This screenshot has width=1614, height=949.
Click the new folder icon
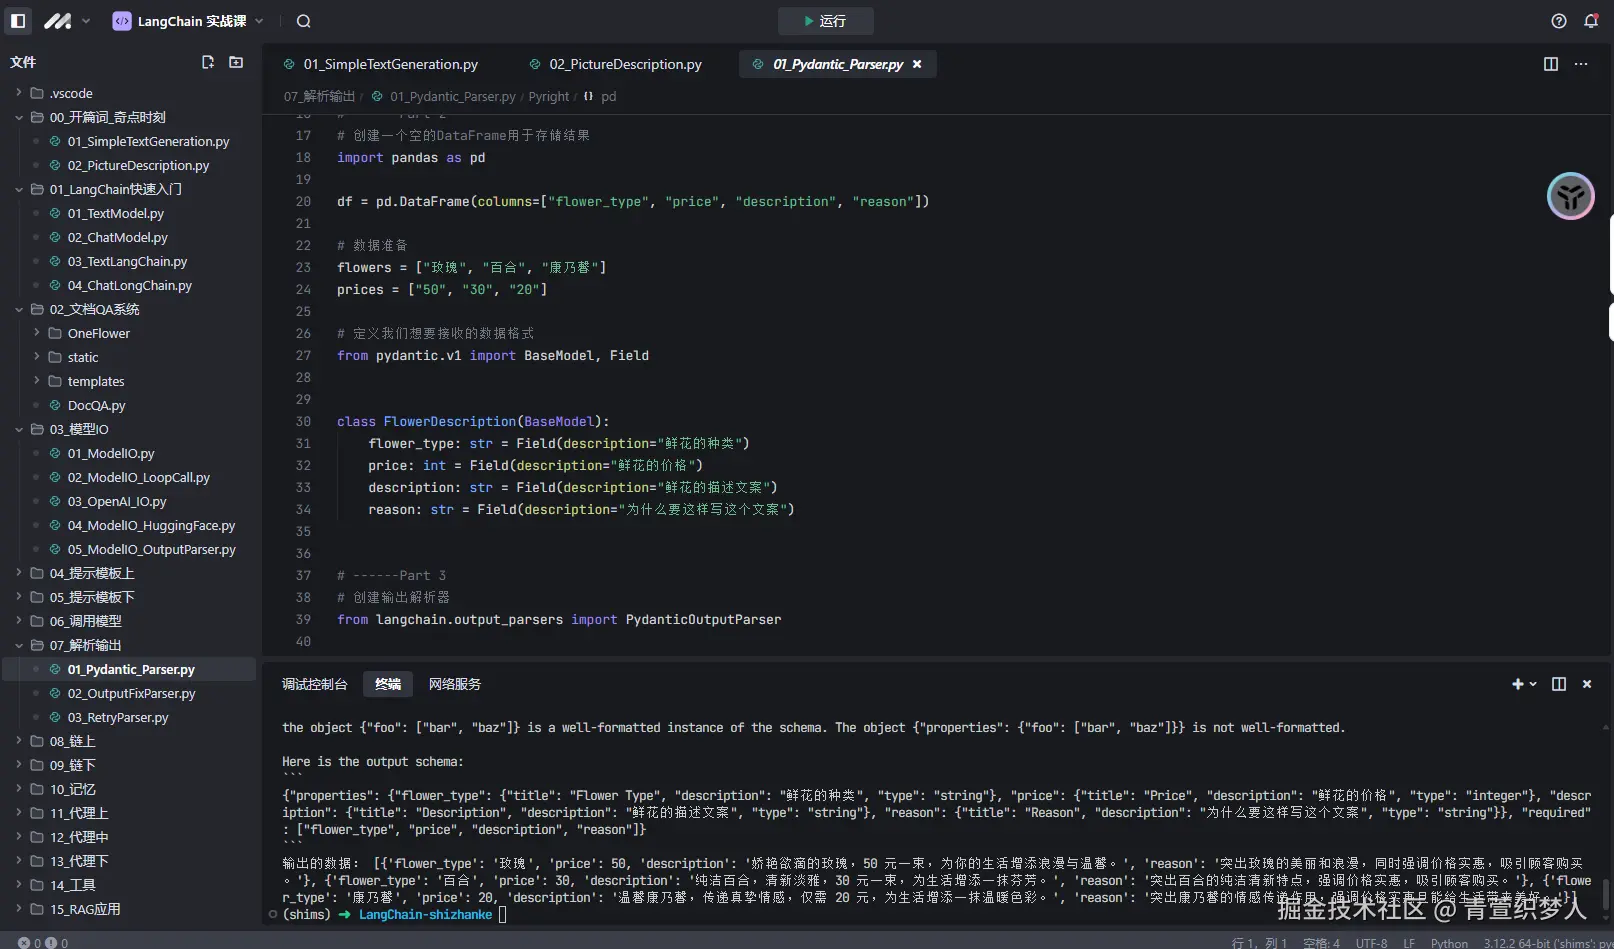coord(236,62)
